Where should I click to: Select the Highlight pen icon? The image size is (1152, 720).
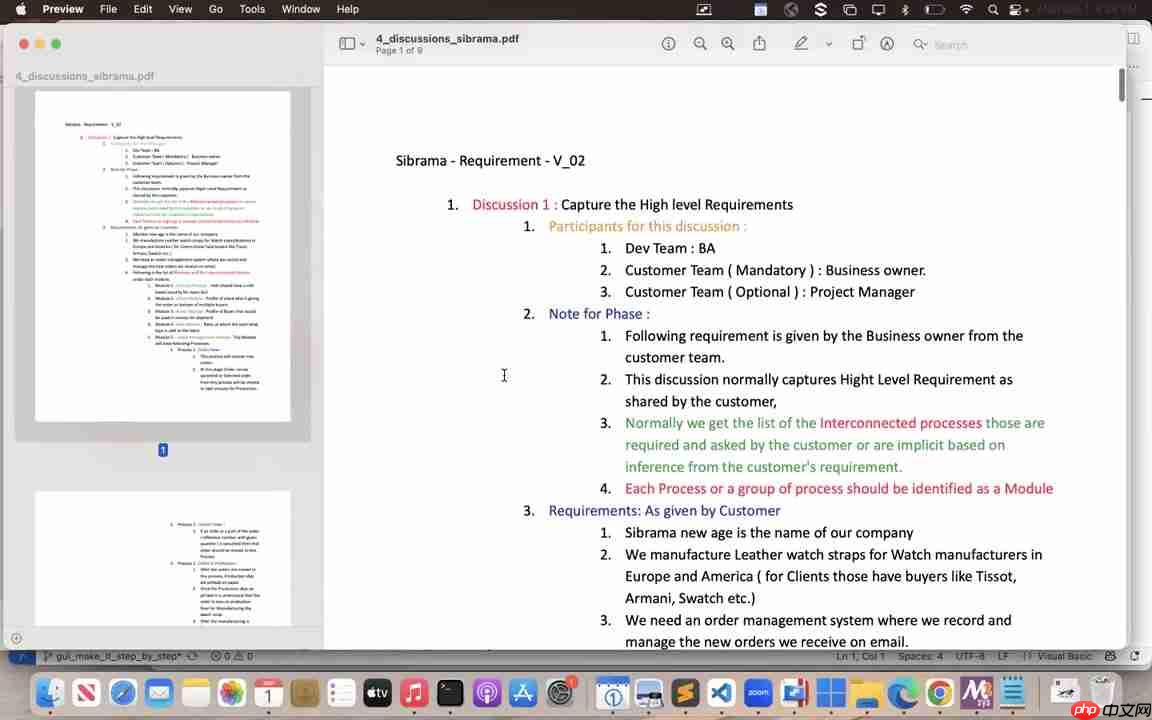[801, 43]
